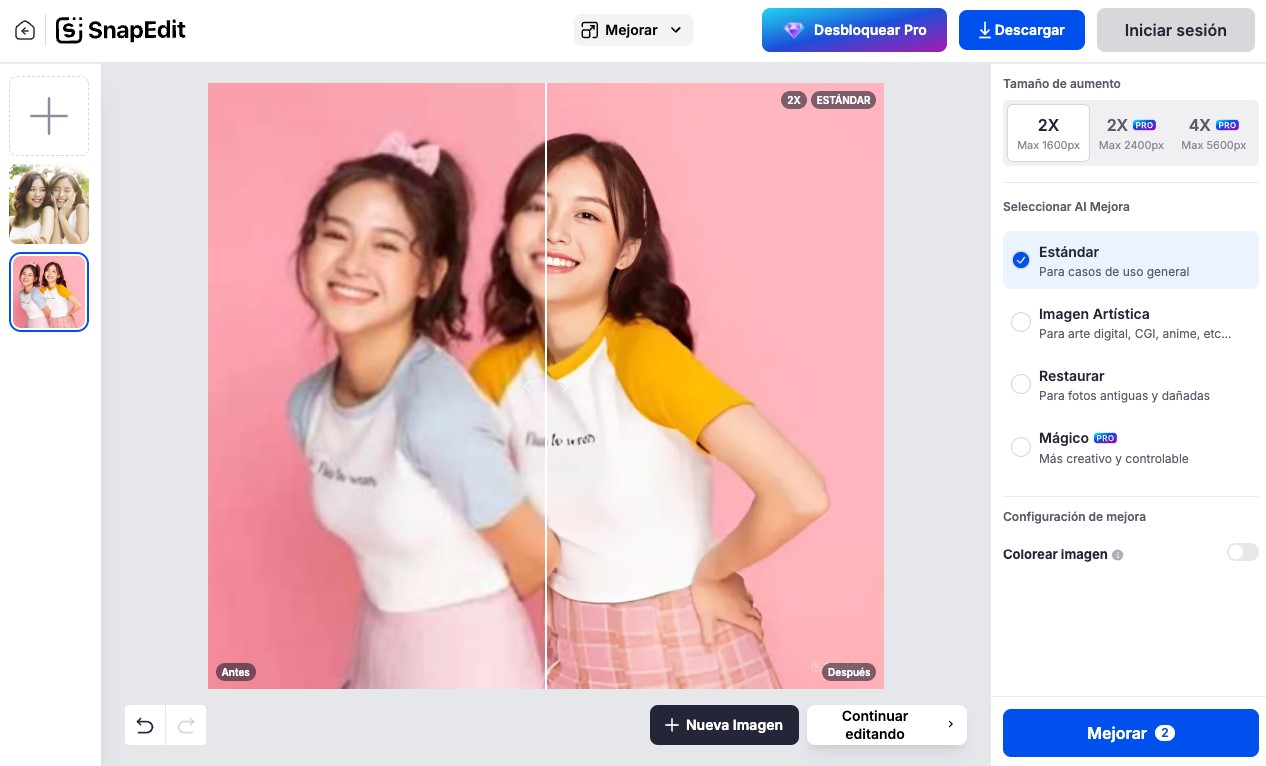Redo the last action

pos(186,726)
